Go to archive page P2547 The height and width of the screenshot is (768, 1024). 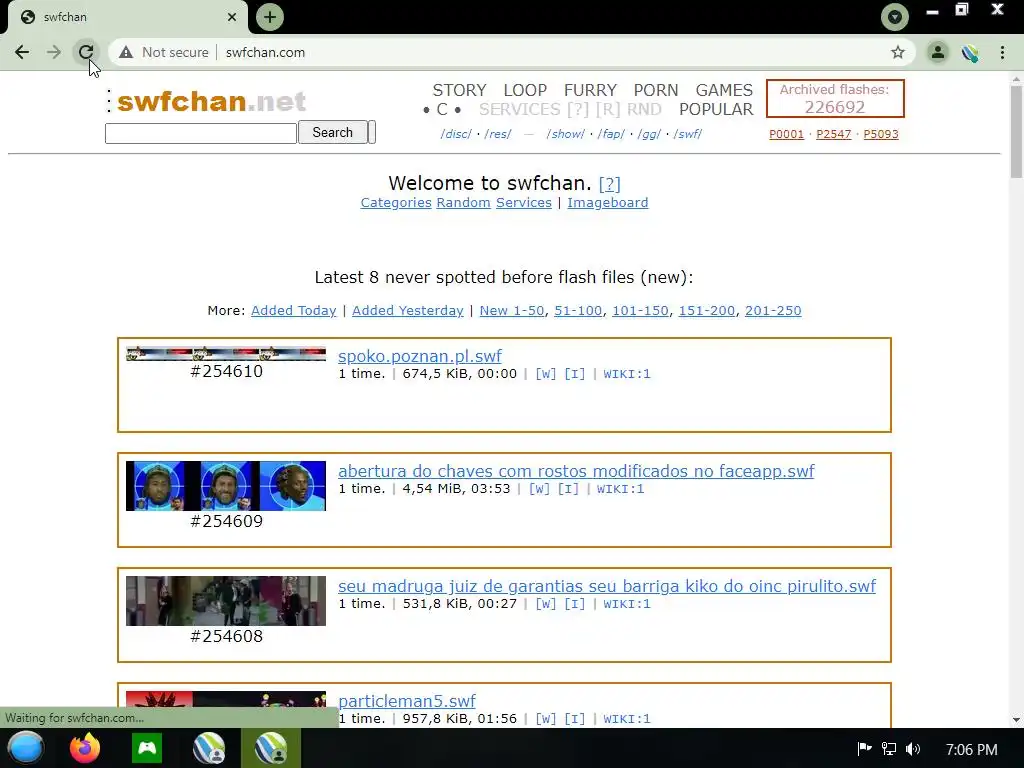[x=833, y=134]
